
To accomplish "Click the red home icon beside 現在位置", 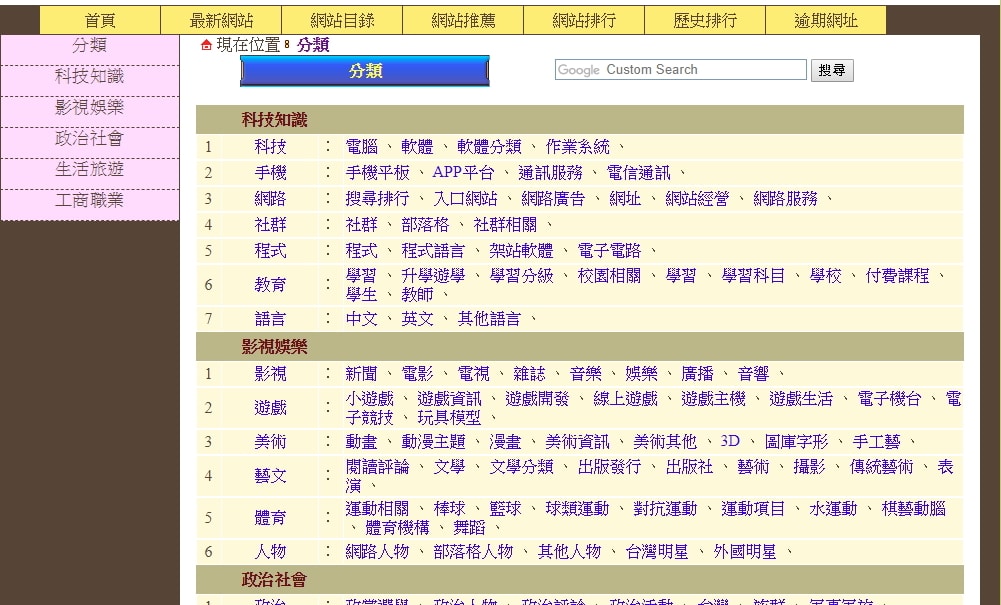I will pyautogui.click(x=206, y=45).
